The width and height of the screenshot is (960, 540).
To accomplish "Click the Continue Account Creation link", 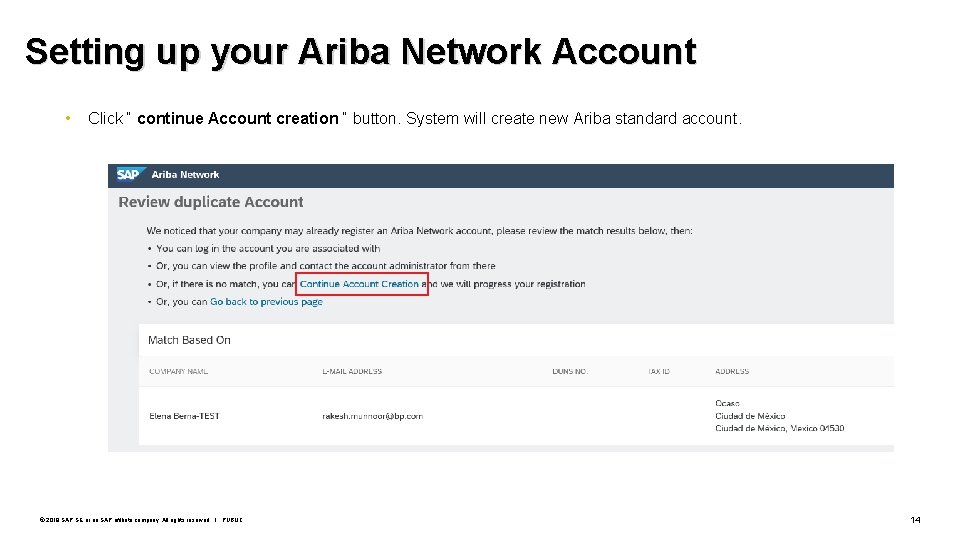I will [360, 284].
